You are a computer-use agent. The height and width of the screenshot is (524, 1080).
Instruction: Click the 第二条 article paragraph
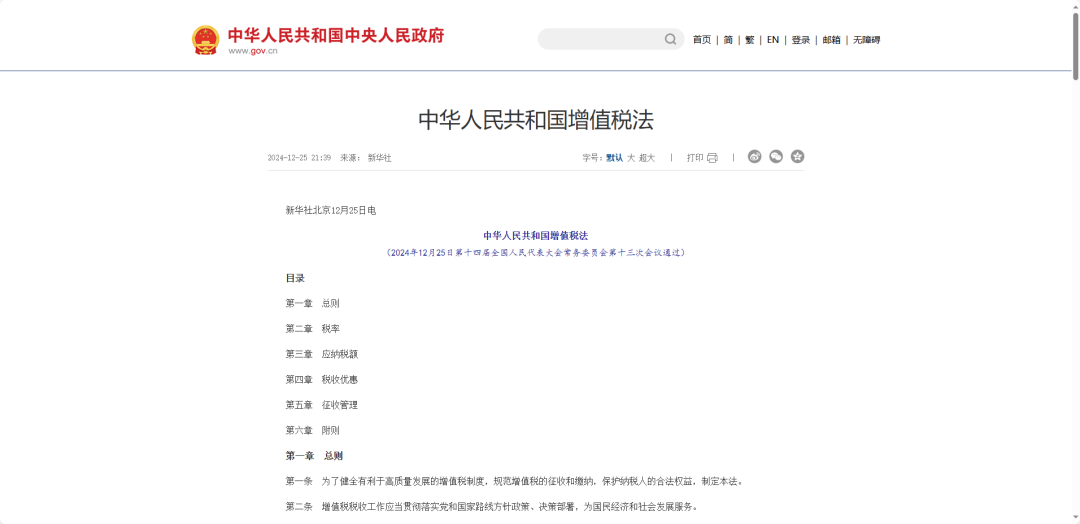click(x=492, y=507)
